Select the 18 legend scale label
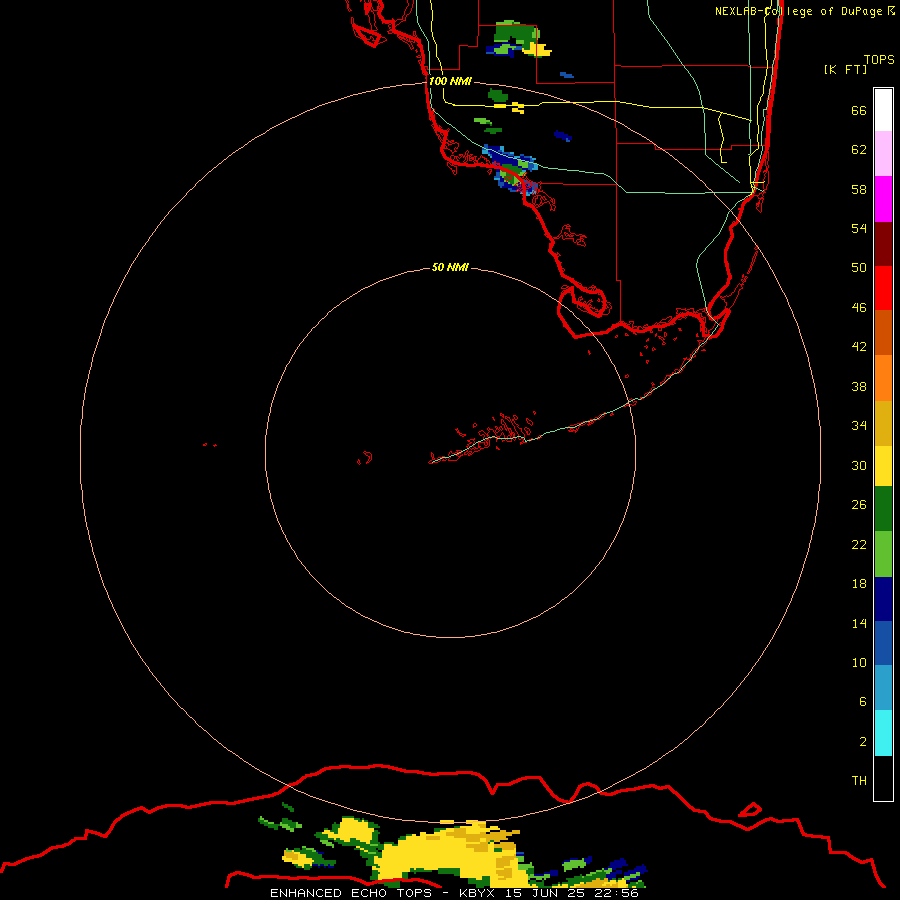Image resolution: width=900 pixels, height=900 pixels. (859, 584)
